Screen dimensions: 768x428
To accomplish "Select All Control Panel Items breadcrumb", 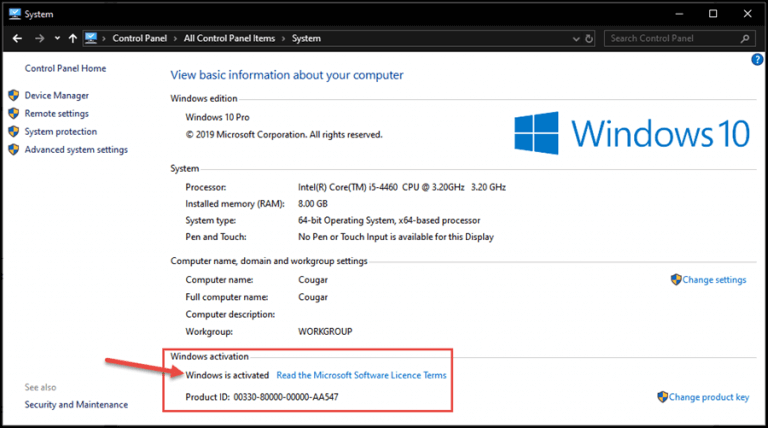I will pos(229,38).
